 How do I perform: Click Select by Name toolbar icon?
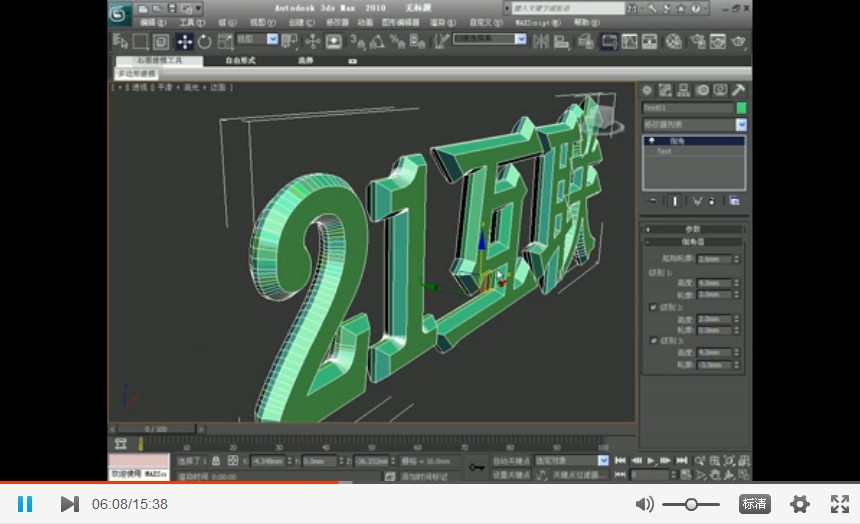(x=120, y=41)
